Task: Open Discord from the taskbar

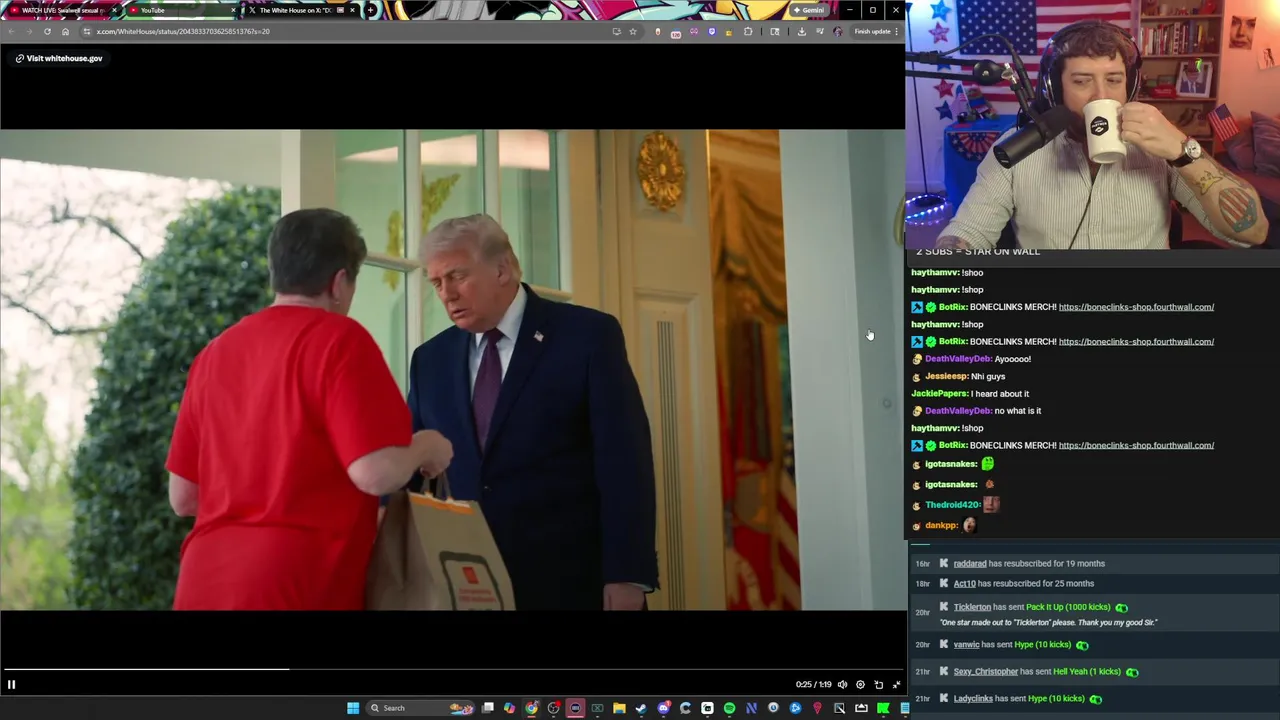Action: (x=664, y=708)
